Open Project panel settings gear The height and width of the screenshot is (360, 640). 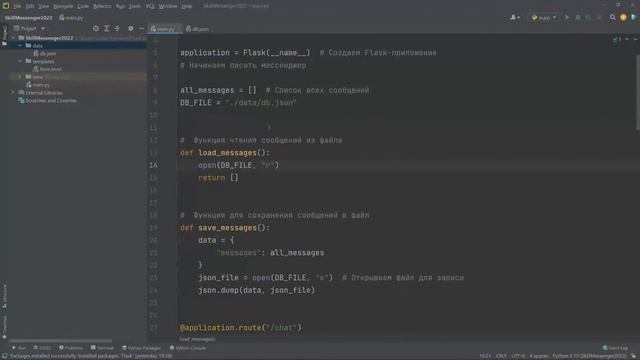tap(131, 29)
